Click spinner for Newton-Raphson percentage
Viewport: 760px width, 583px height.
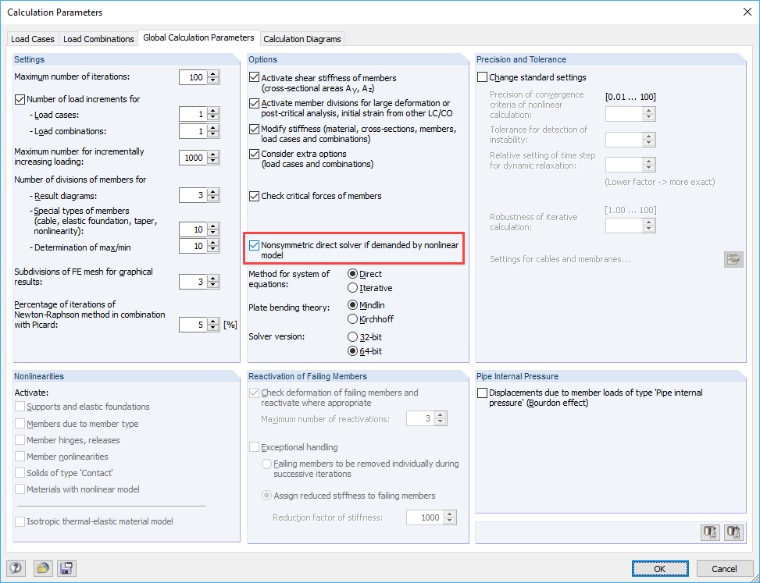(213, 325)
